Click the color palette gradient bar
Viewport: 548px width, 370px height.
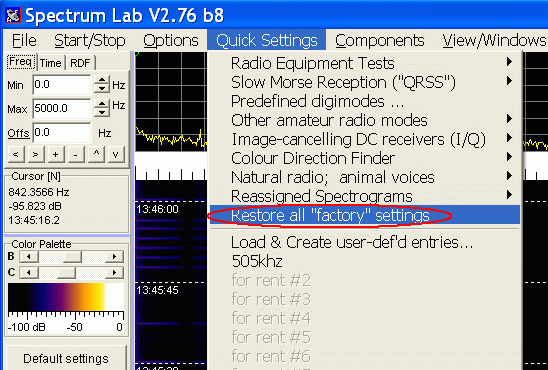[x=66, y=297]
